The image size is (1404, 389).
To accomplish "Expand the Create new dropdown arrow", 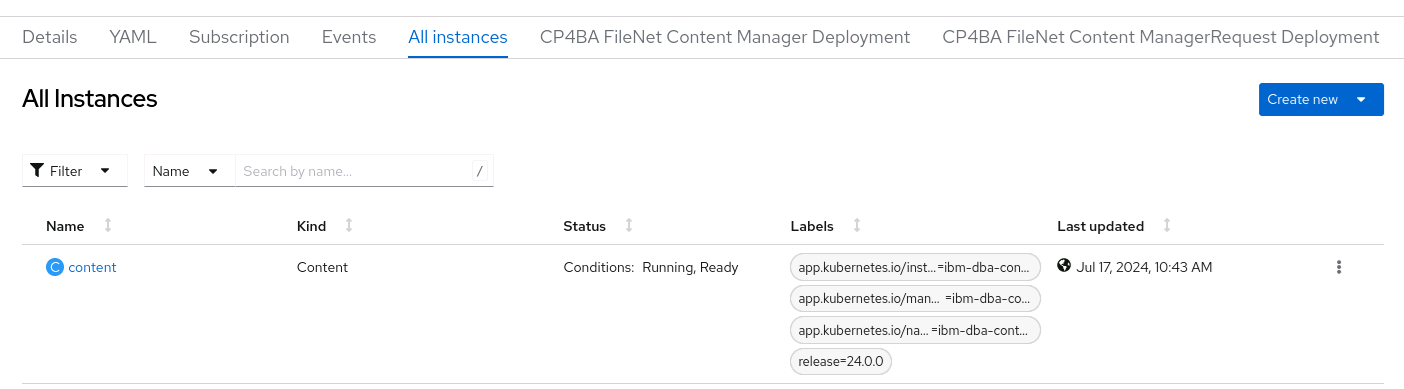I will tap(1361, 99).
